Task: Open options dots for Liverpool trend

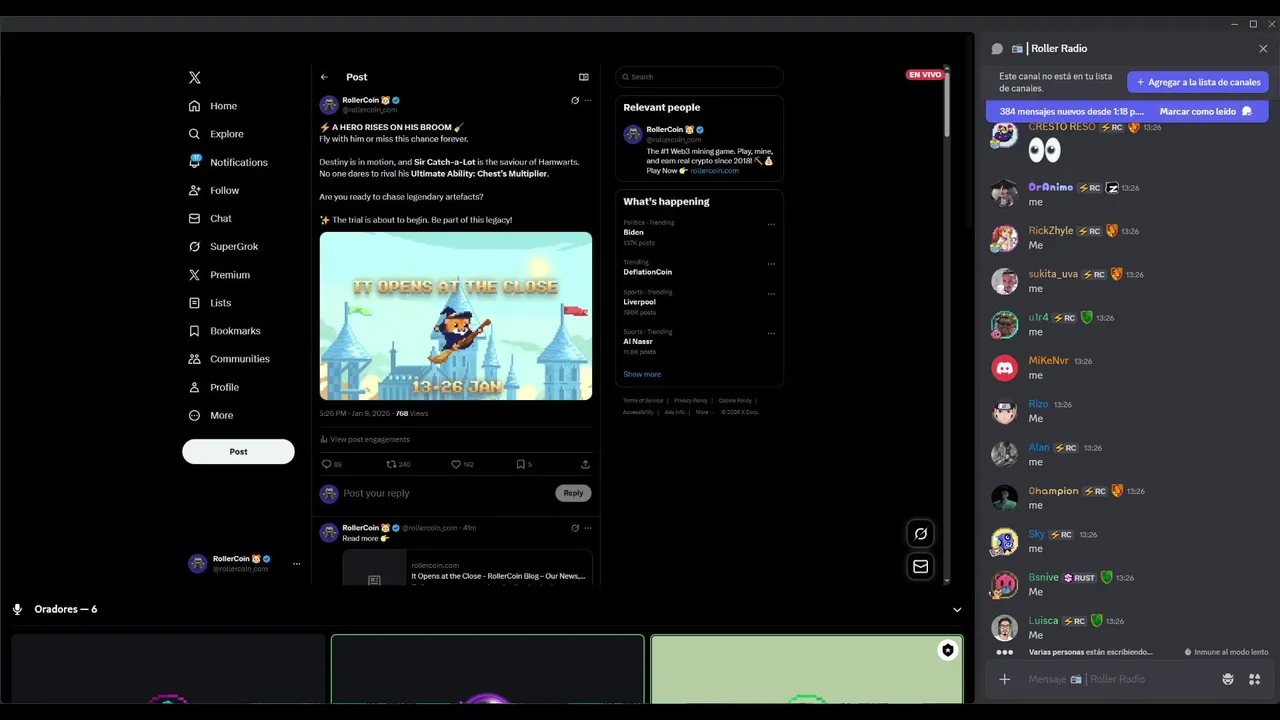Action: 771,294
